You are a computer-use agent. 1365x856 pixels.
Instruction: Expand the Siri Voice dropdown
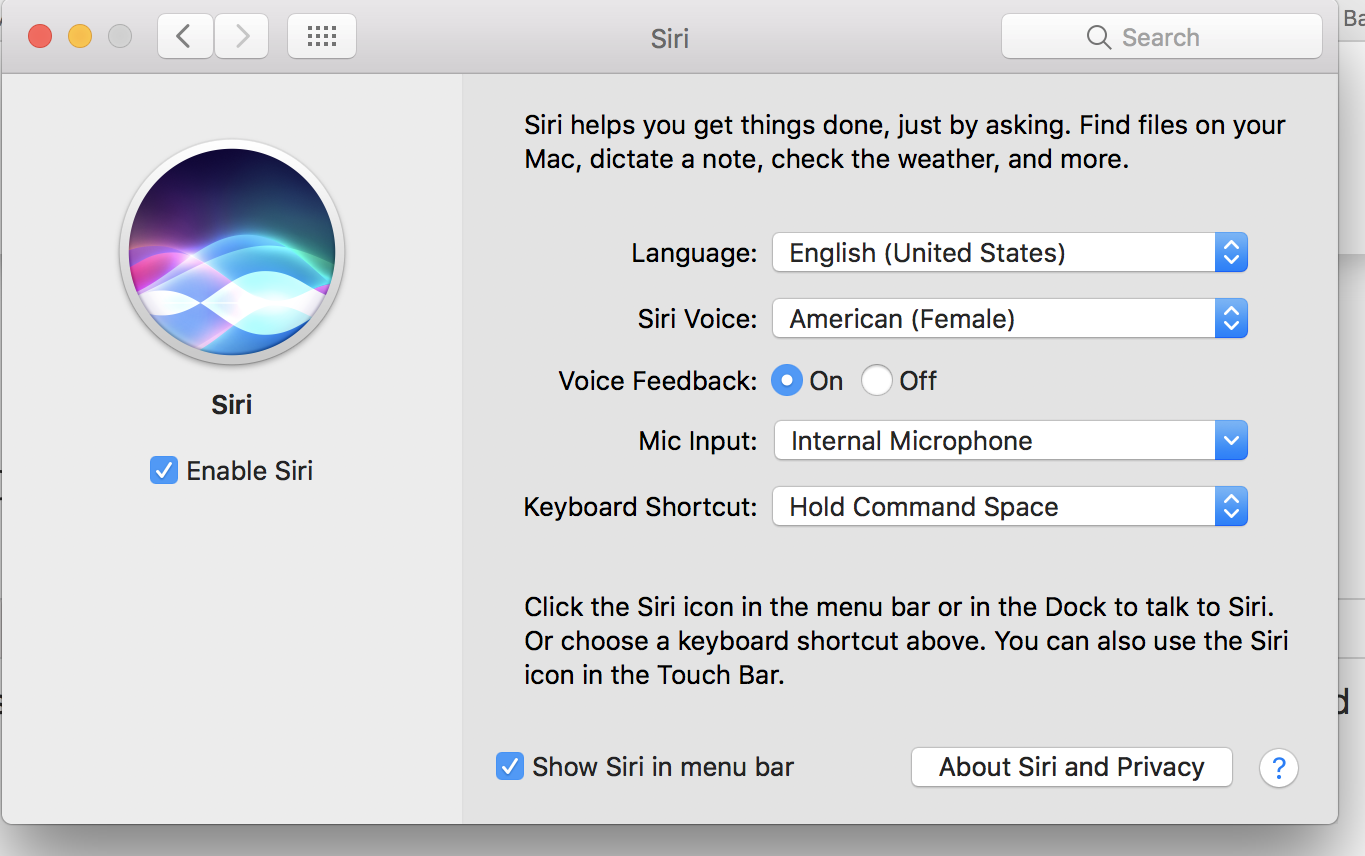click(1010, 319)
